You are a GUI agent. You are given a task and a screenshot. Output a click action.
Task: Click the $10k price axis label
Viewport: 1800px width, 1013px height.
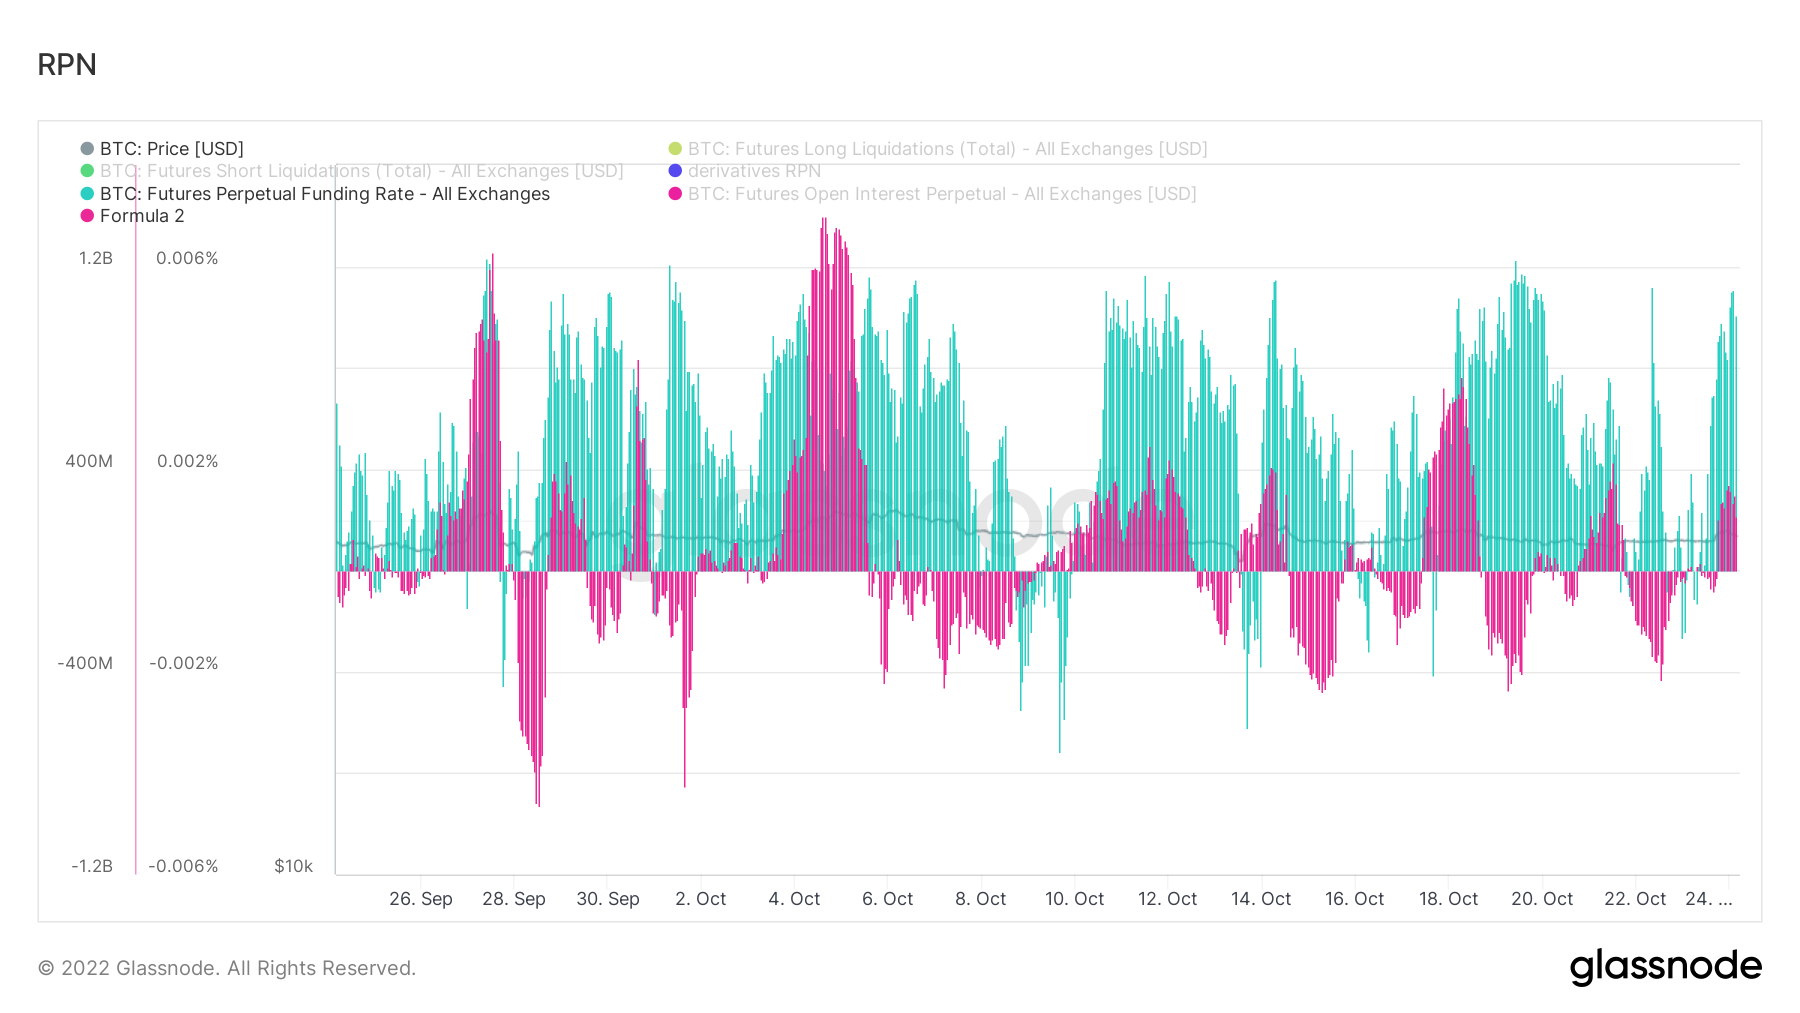coord(293,866)
